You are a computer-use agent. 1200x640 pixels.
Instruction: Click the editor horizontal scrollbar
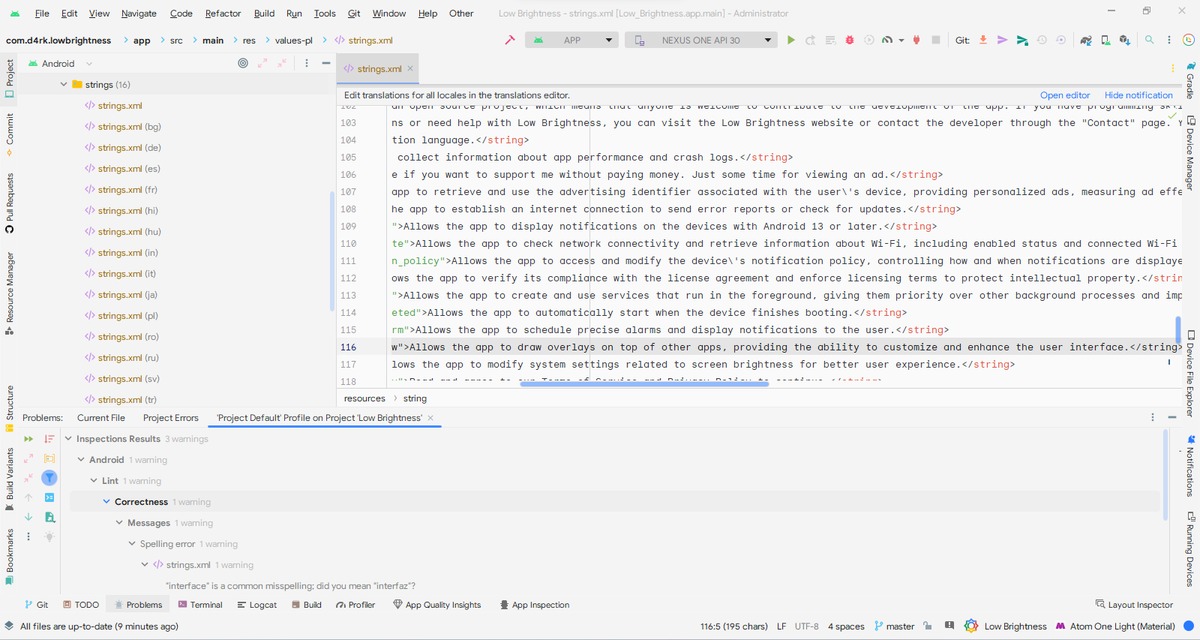tap(645, 384)
